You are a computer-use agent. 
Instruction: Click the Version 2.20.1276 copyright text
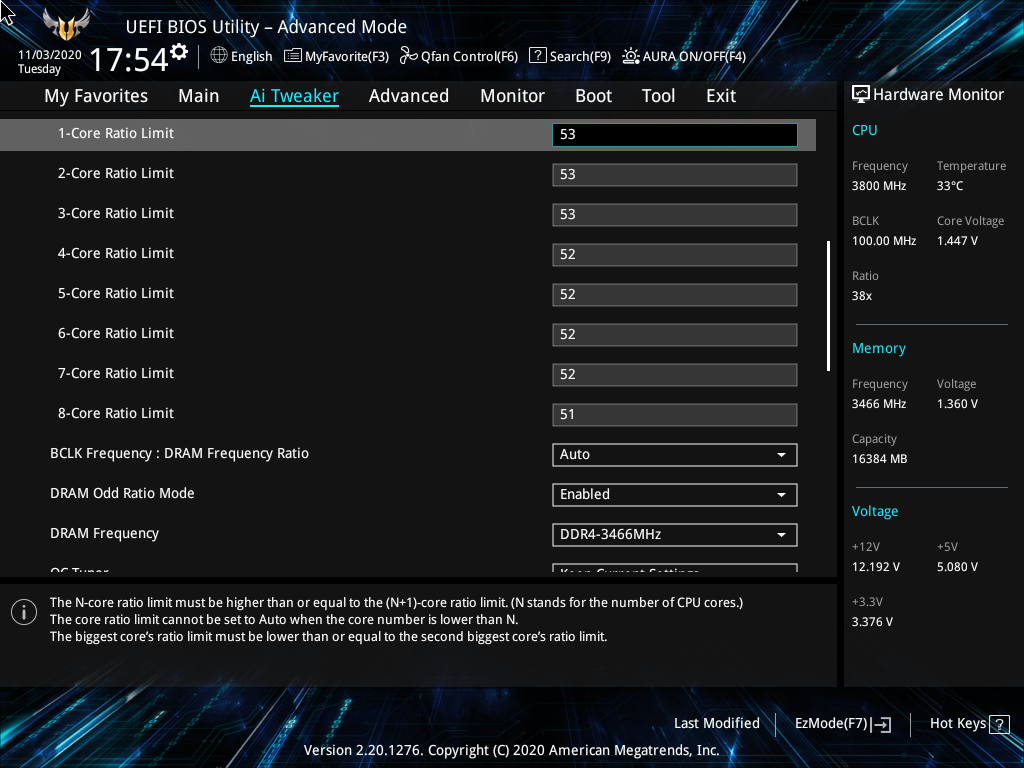[511, 750]
